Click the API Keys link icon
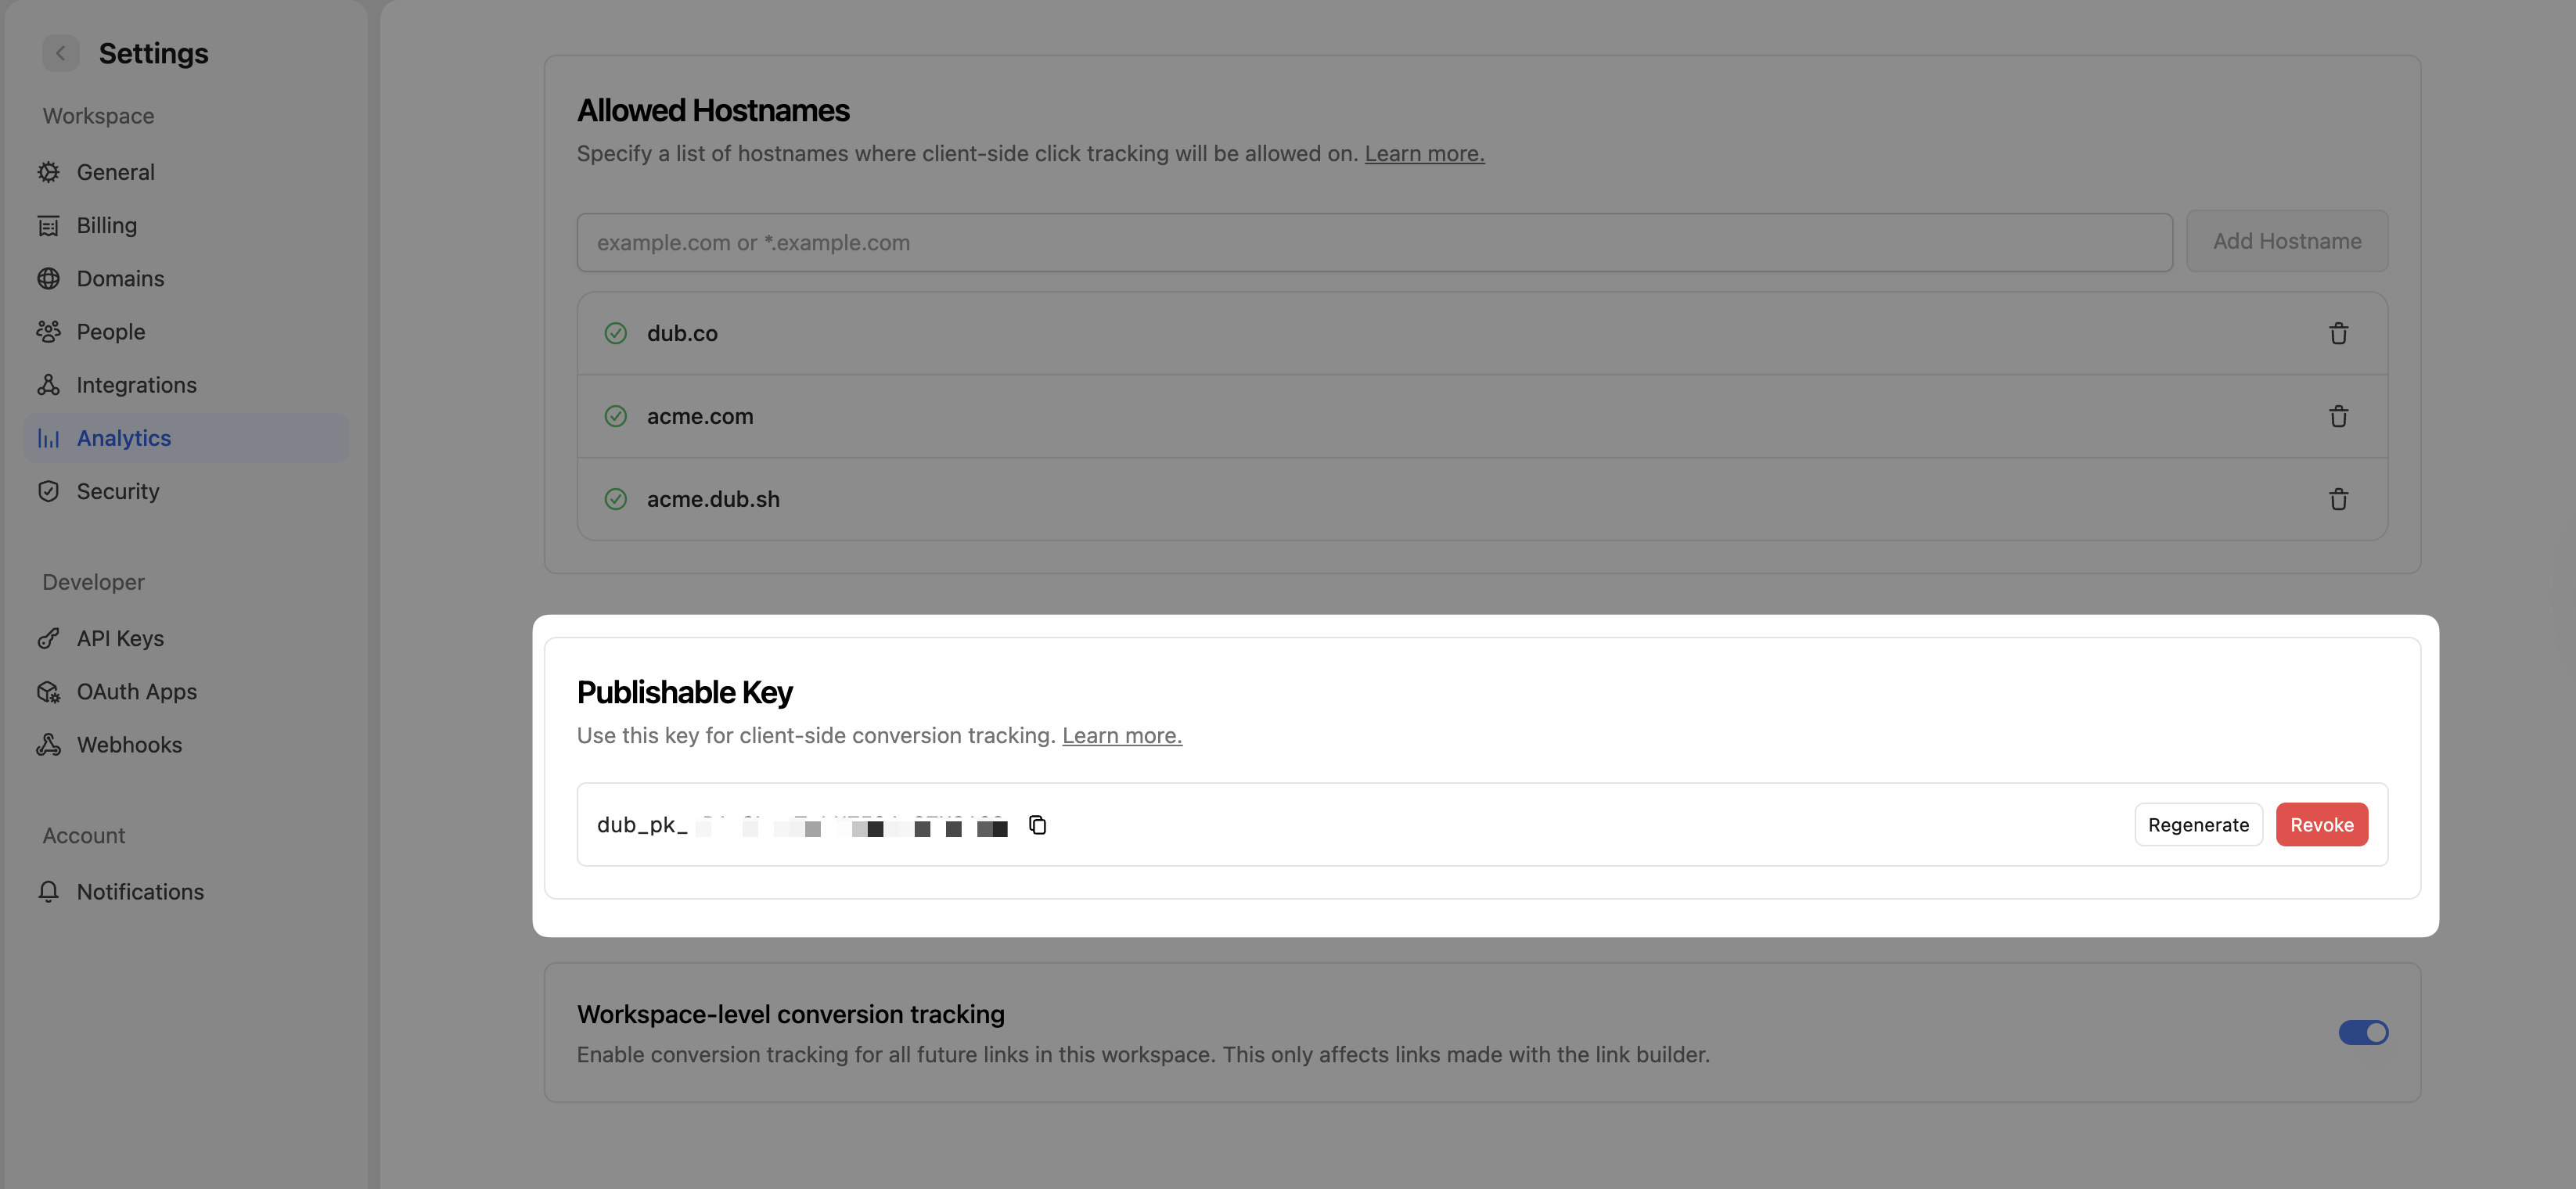2576x1189 pixels. click(49, 638)
